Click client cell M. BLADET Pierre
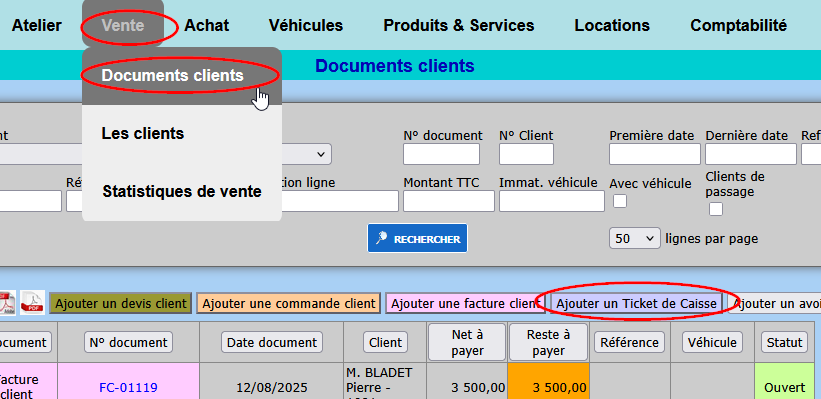 384,381
